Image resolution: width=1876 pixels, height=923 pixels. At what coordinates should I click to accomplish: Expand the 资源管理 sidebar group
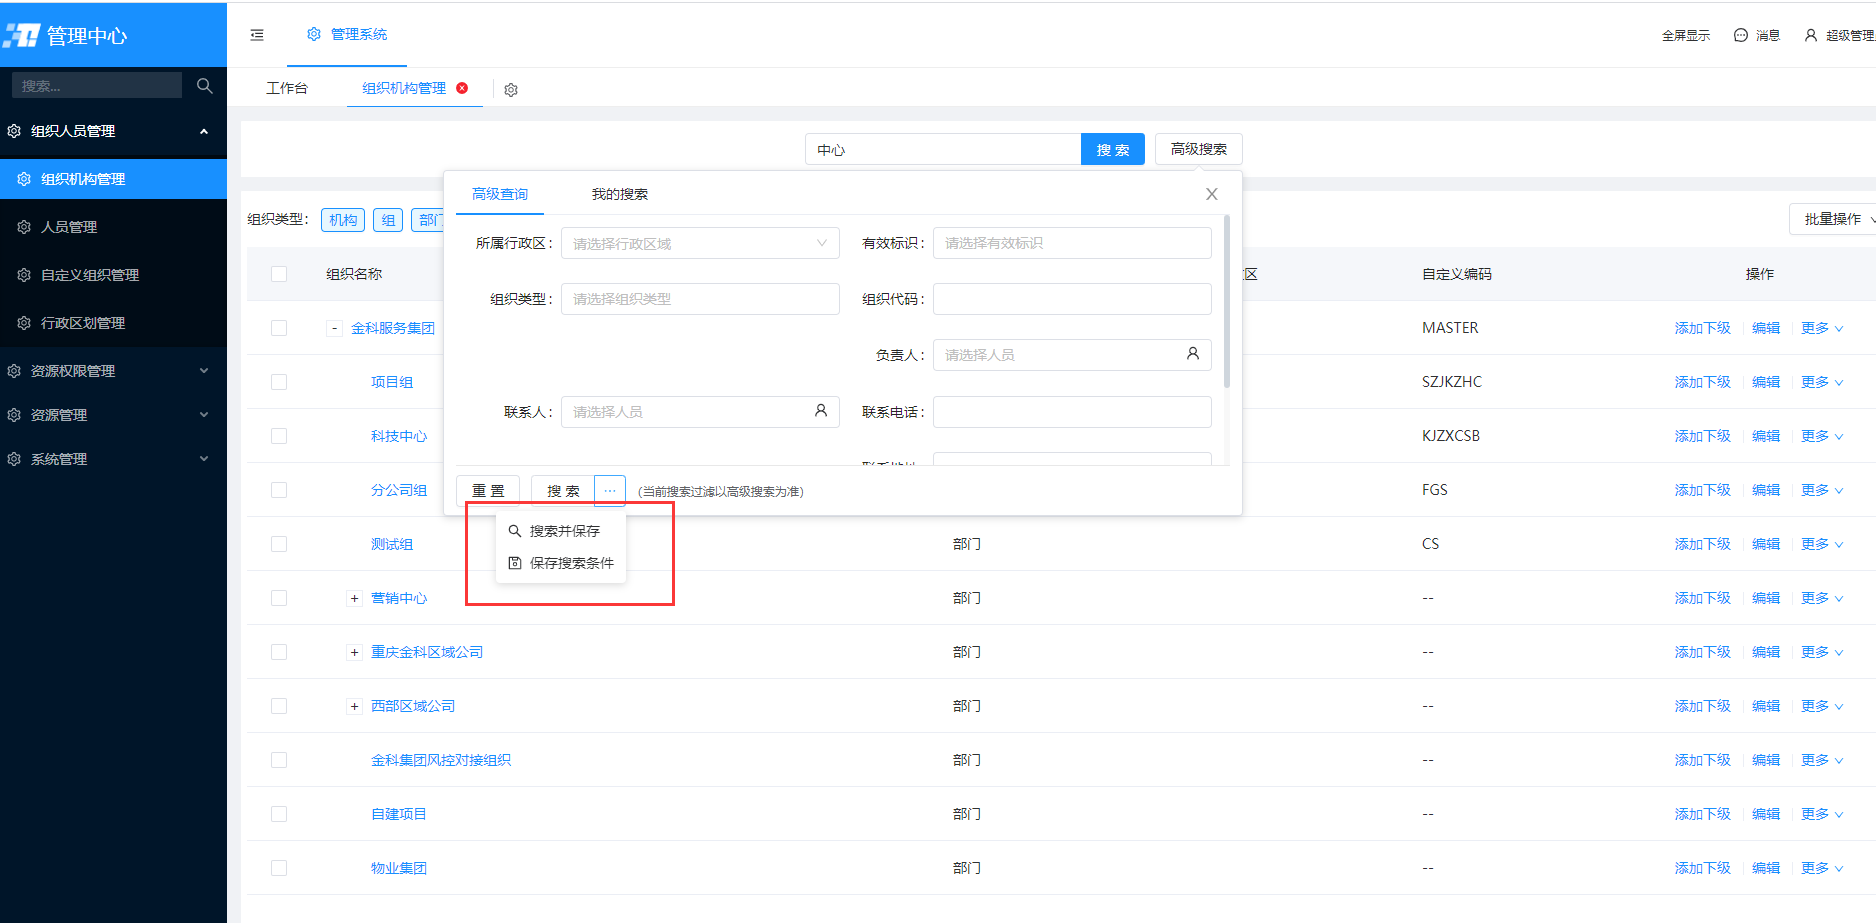click(x=113, y=415)
